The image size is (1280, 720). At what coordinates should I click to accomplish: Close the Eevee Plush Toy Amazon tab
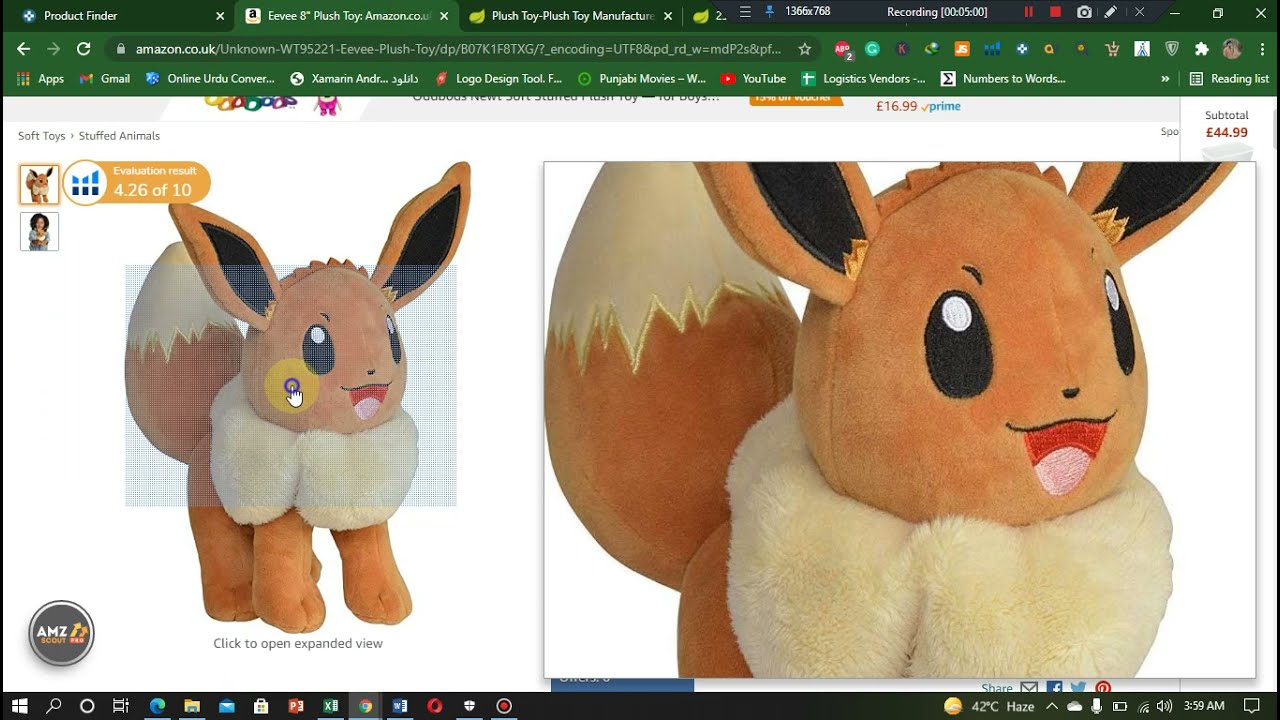446,16
